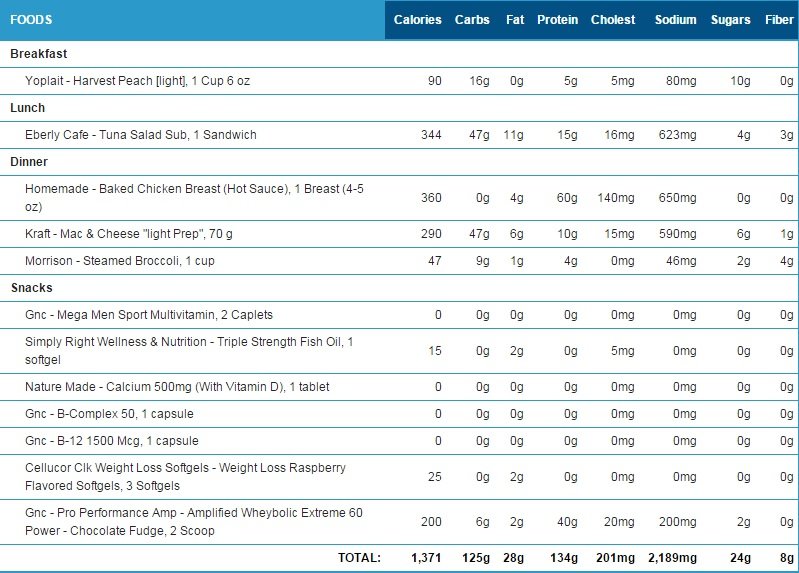Click Gnc B-12 1500 Mcg entry
Viewport: 799px width, 573px height.
point(112,440)
